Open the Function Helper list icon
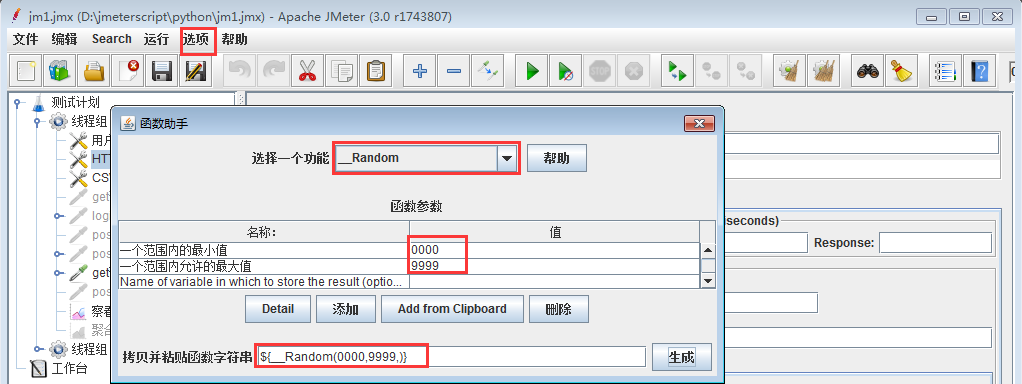Viewport: 1022px width, 384px height. tap(946, 70)
